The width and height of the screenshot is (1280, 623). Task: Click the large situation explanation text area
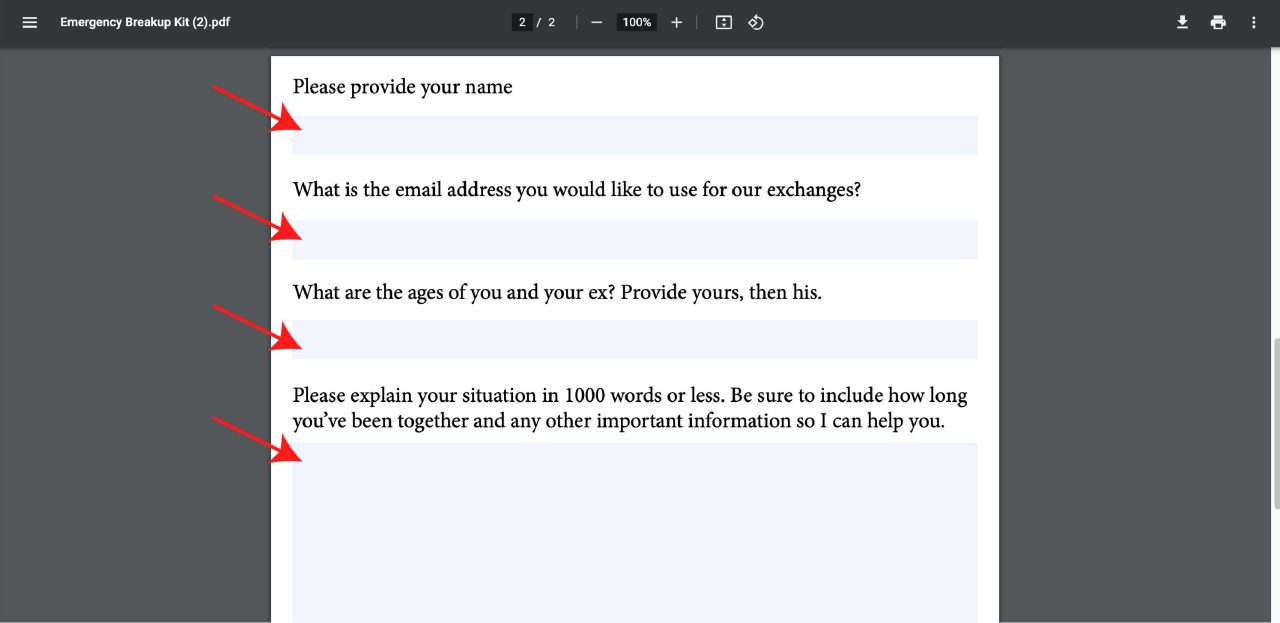pos(635,532)
